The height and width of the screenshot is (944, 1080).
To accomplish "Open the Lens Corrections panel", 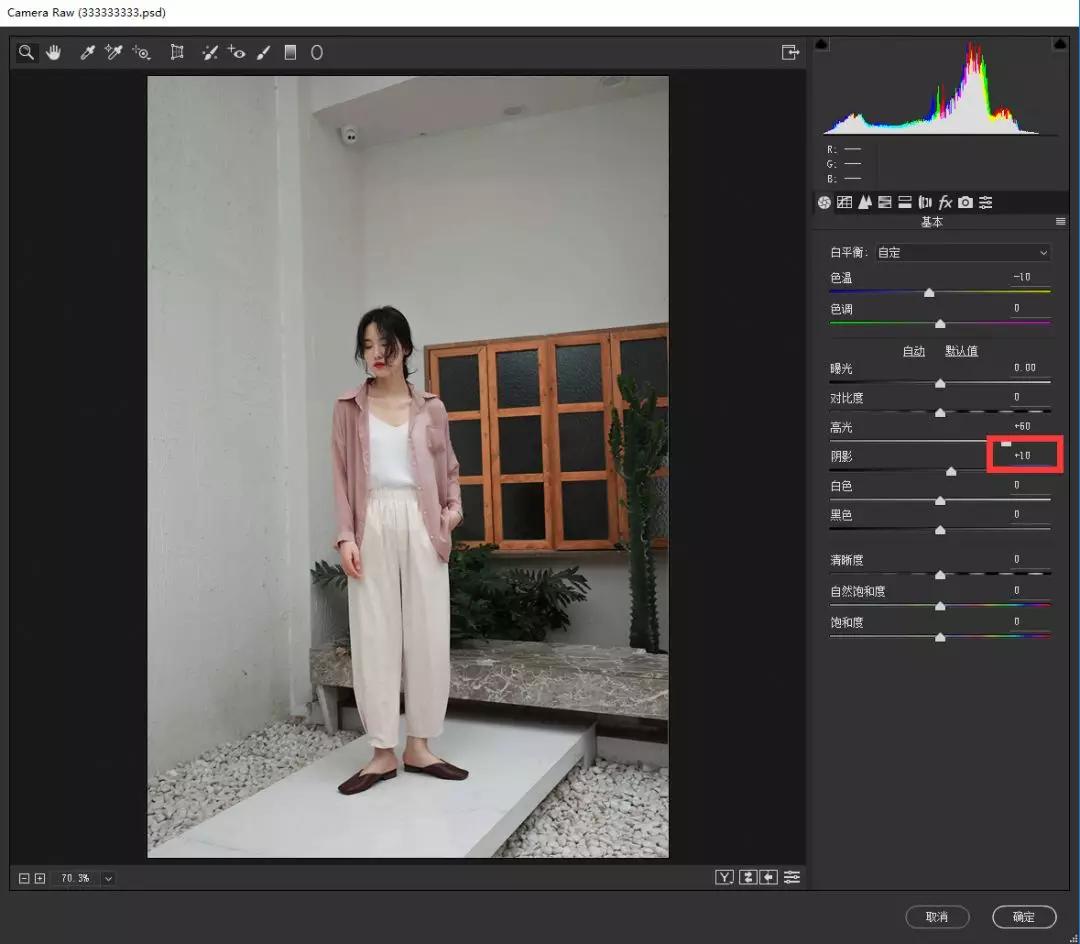I will pos(925,202).
